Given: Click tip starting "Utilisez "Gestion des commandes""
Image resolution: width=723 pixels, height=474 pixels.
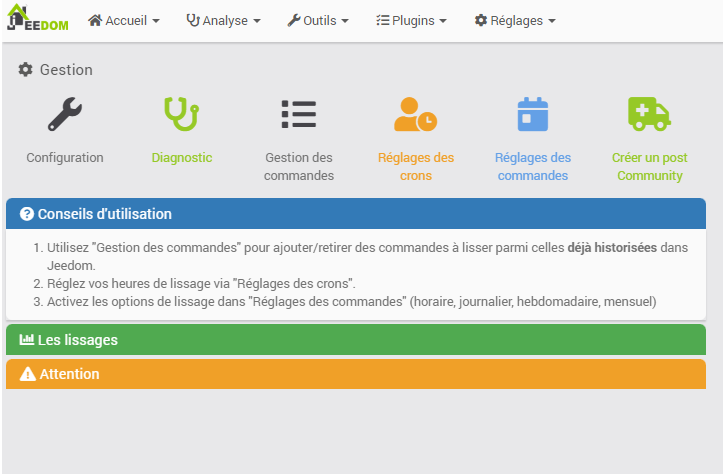Looking at the screenshot, I should 367,256.
